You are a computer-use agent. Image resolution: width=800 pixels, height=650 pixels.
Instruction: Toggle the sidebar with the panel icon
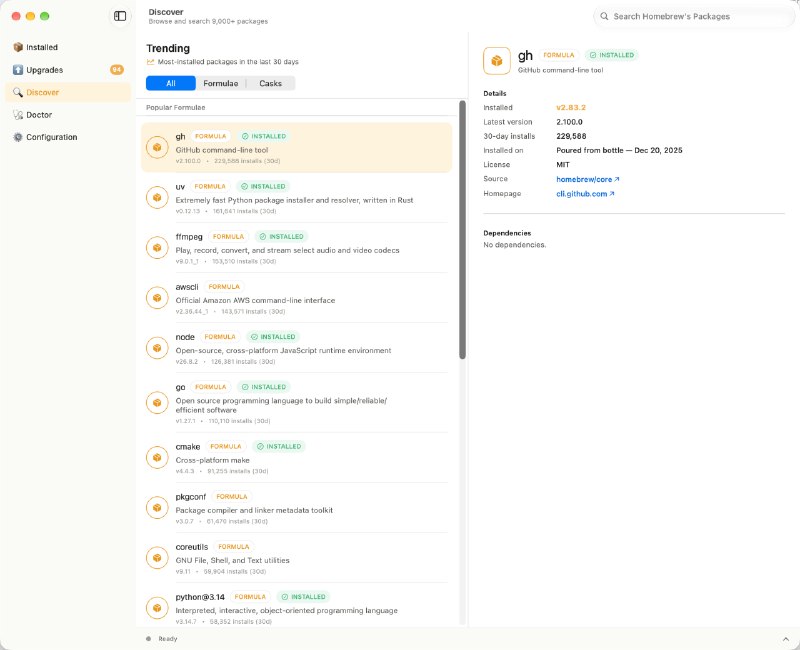point(120,16)
